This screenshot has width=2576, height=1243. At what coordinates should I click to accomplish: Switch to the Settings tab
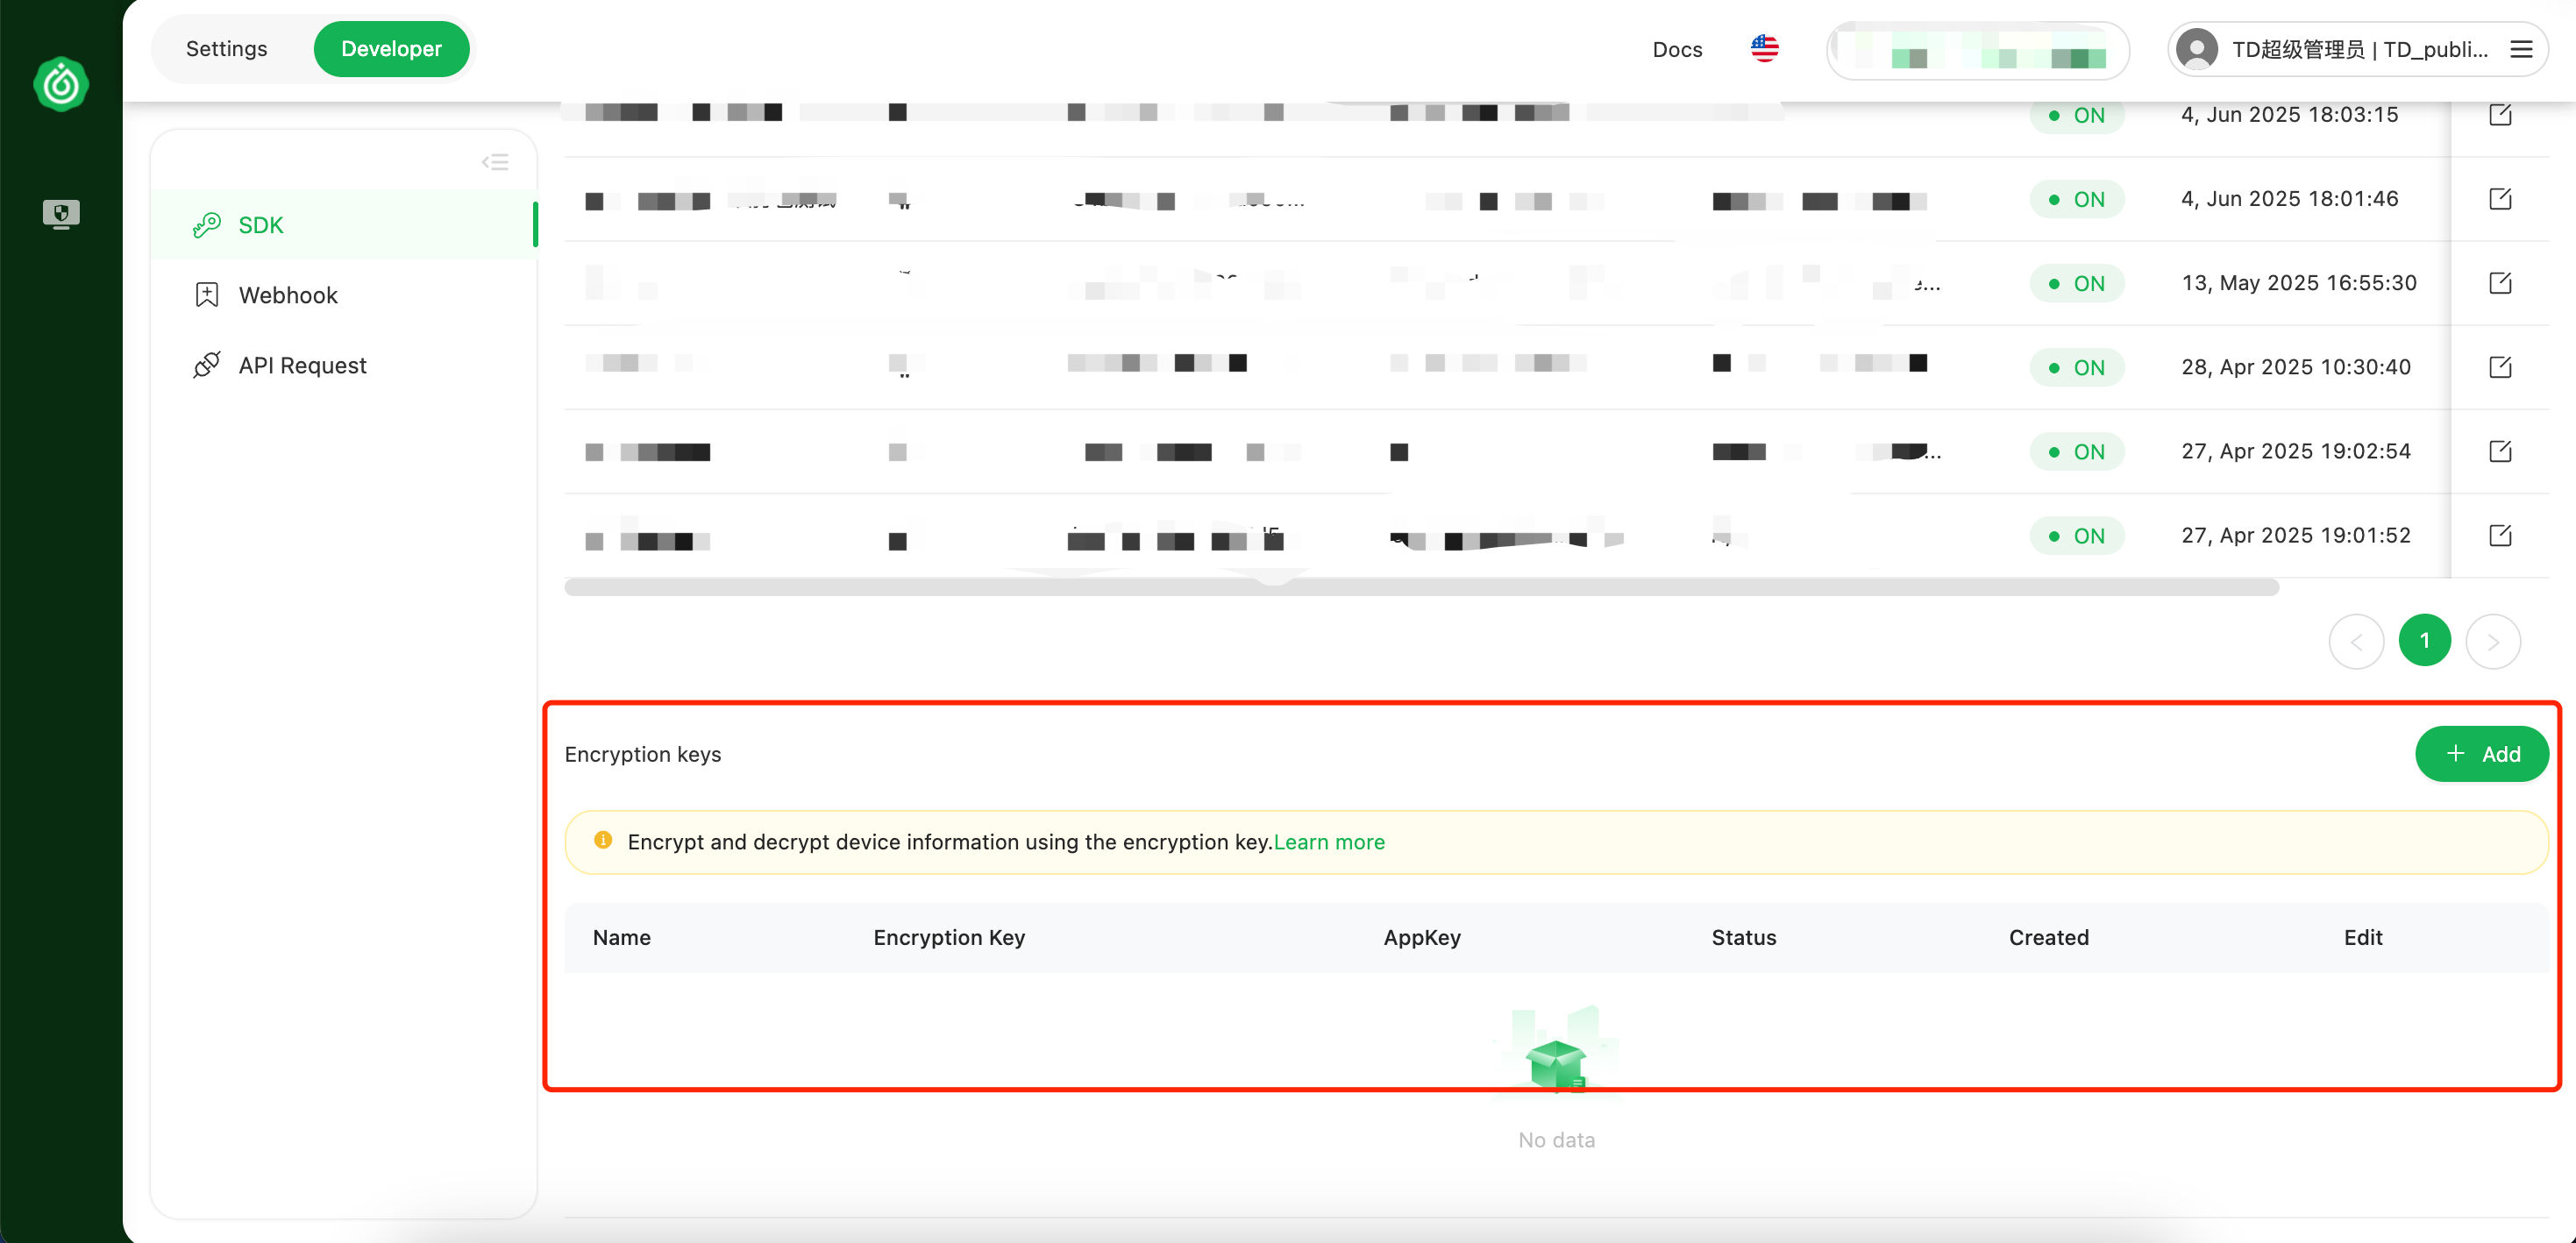point(227,49)
